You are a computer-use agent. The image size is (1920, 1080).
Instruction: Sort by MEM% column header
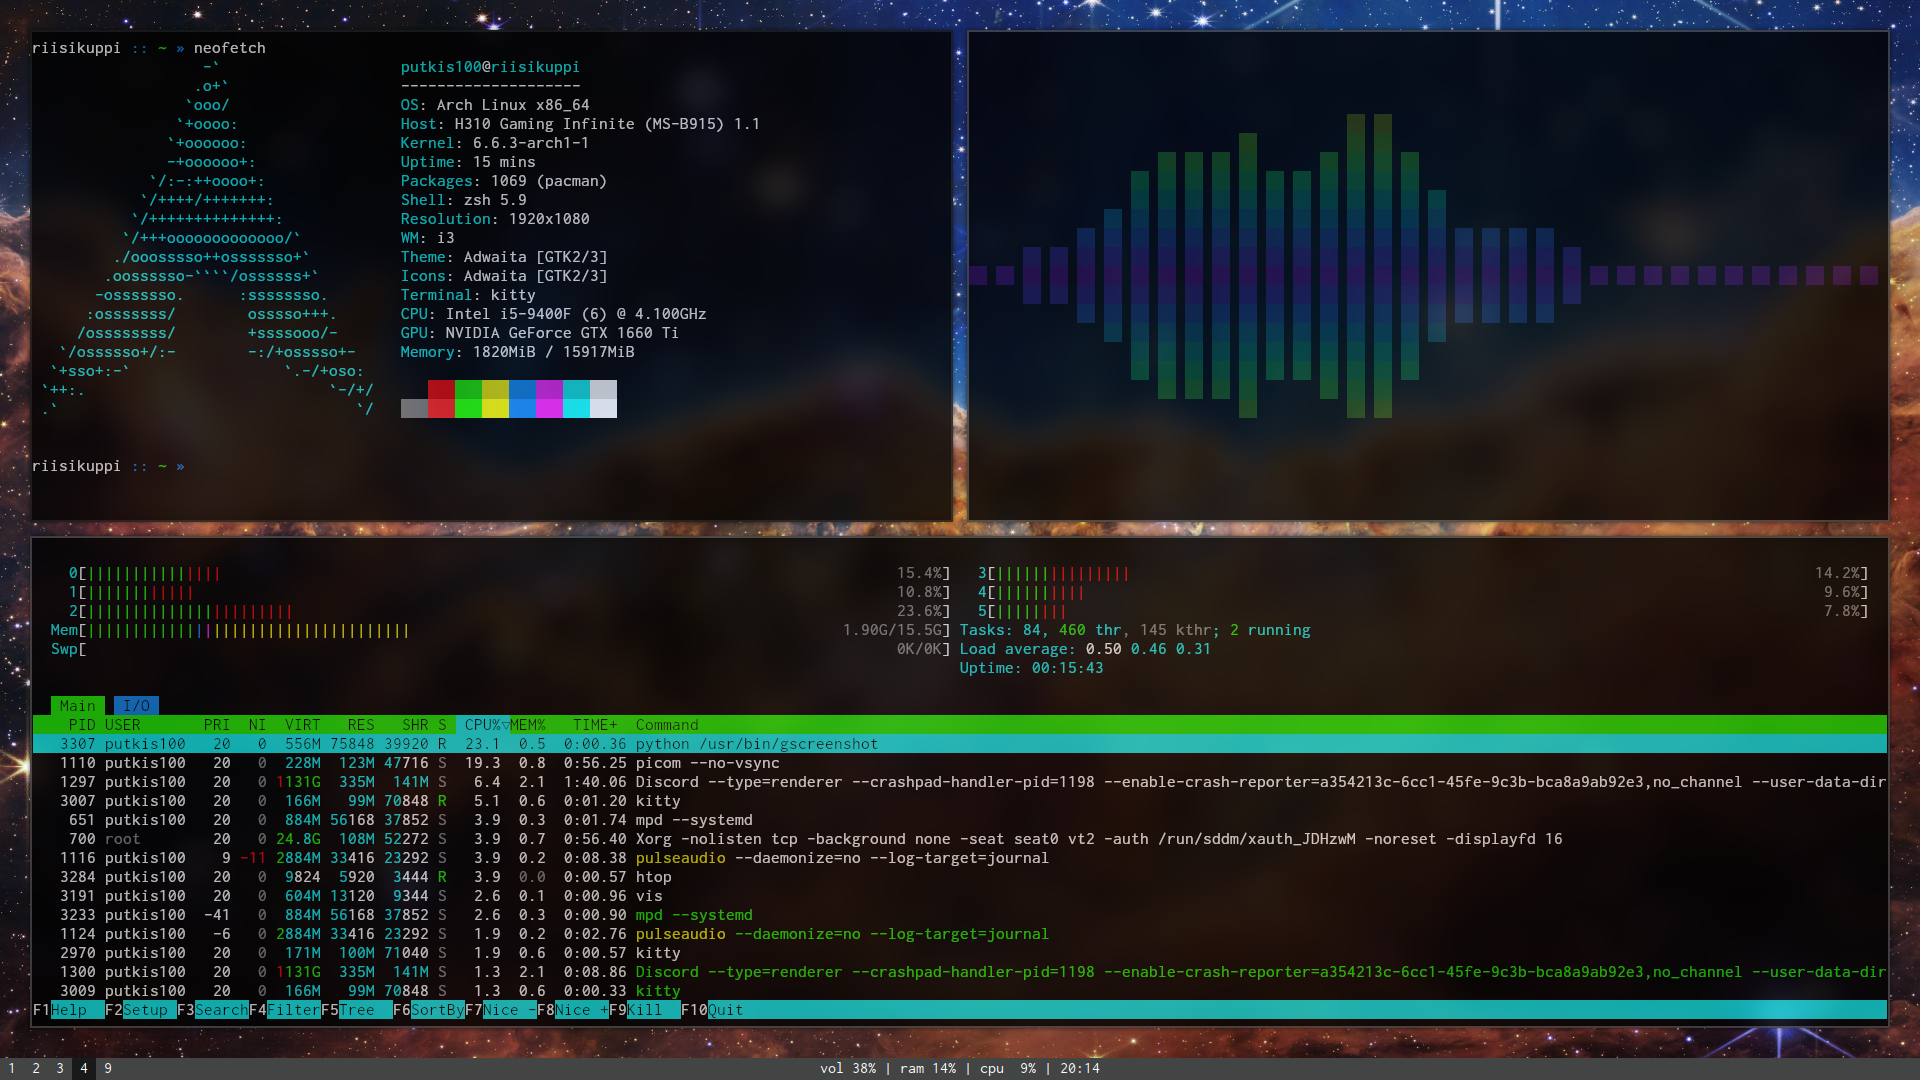coord(528,725)
